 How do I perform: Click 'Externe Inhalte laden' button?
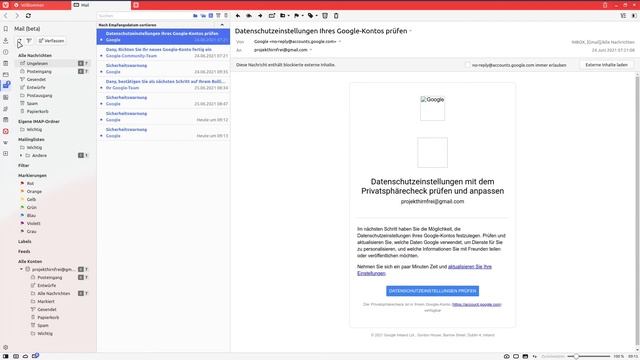point(606,65)
